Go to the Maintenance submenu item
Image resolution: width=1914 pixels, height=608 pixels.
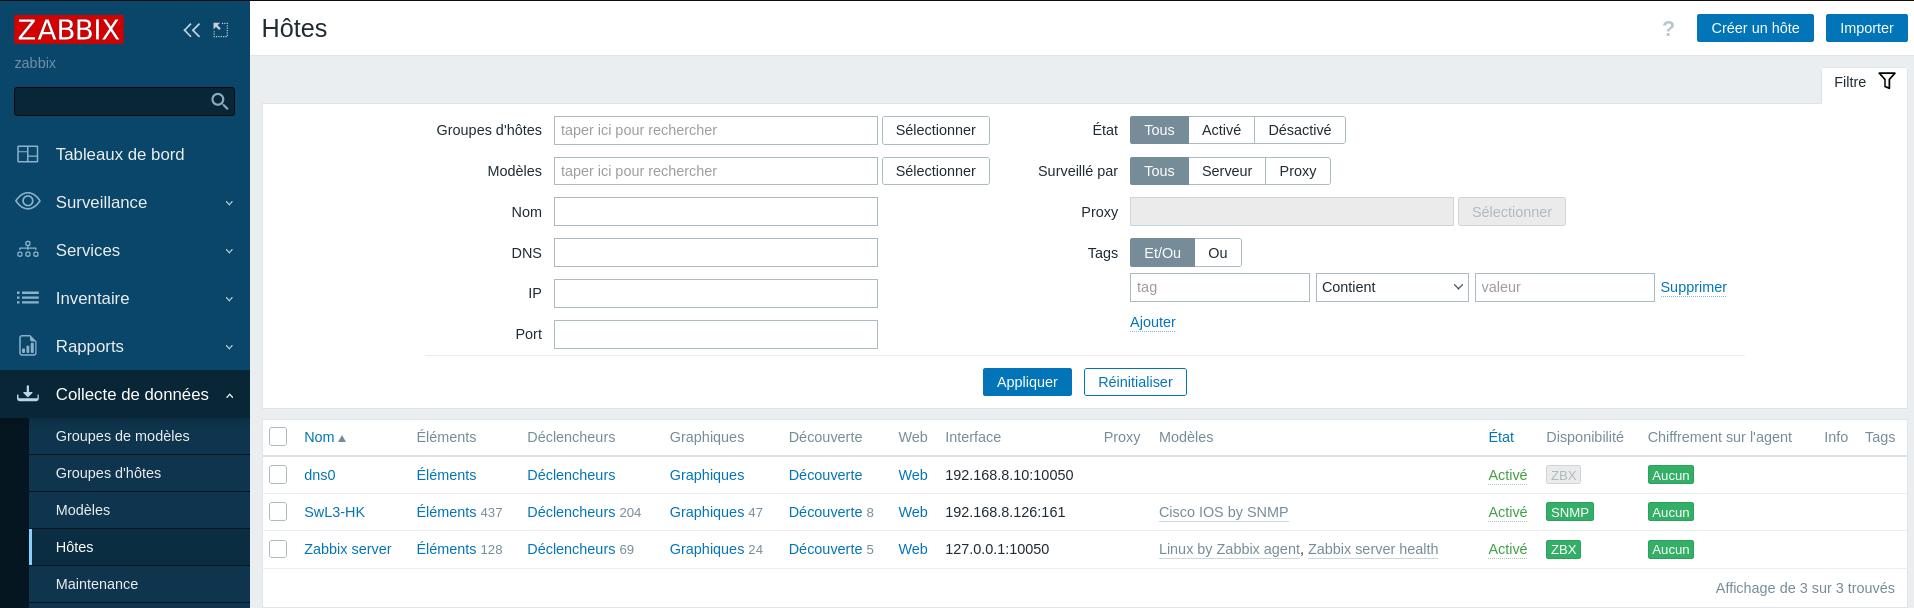pyautogui.click(x=97, y=584)
